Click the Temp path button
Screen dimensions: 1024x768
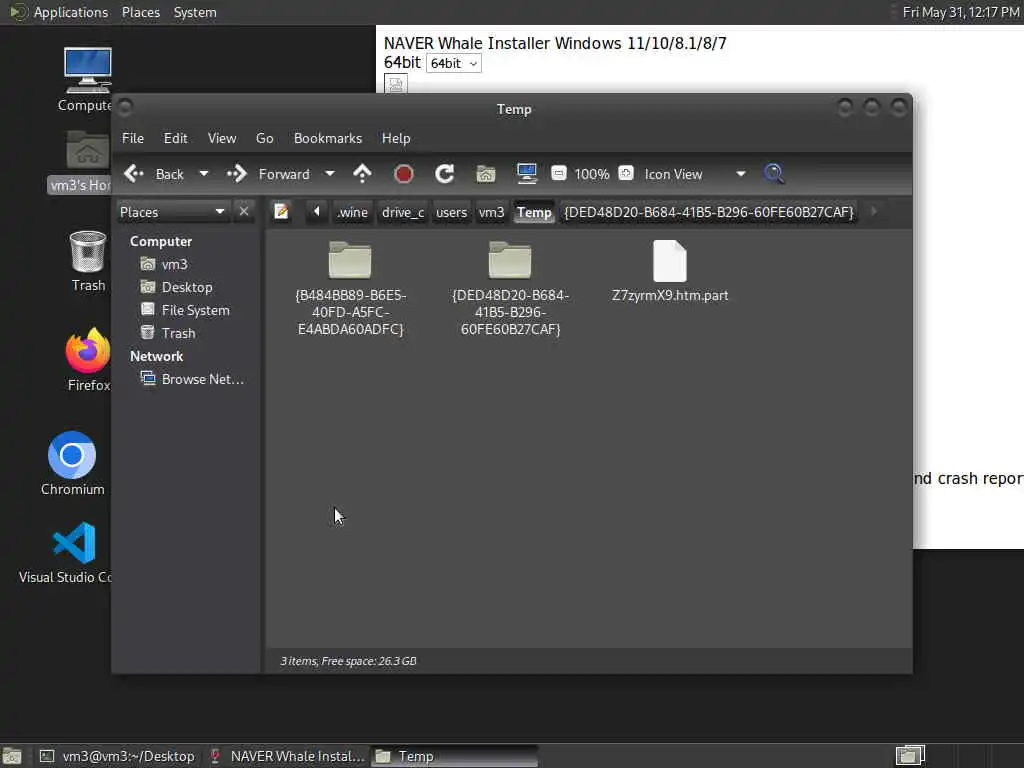(534, 212)
